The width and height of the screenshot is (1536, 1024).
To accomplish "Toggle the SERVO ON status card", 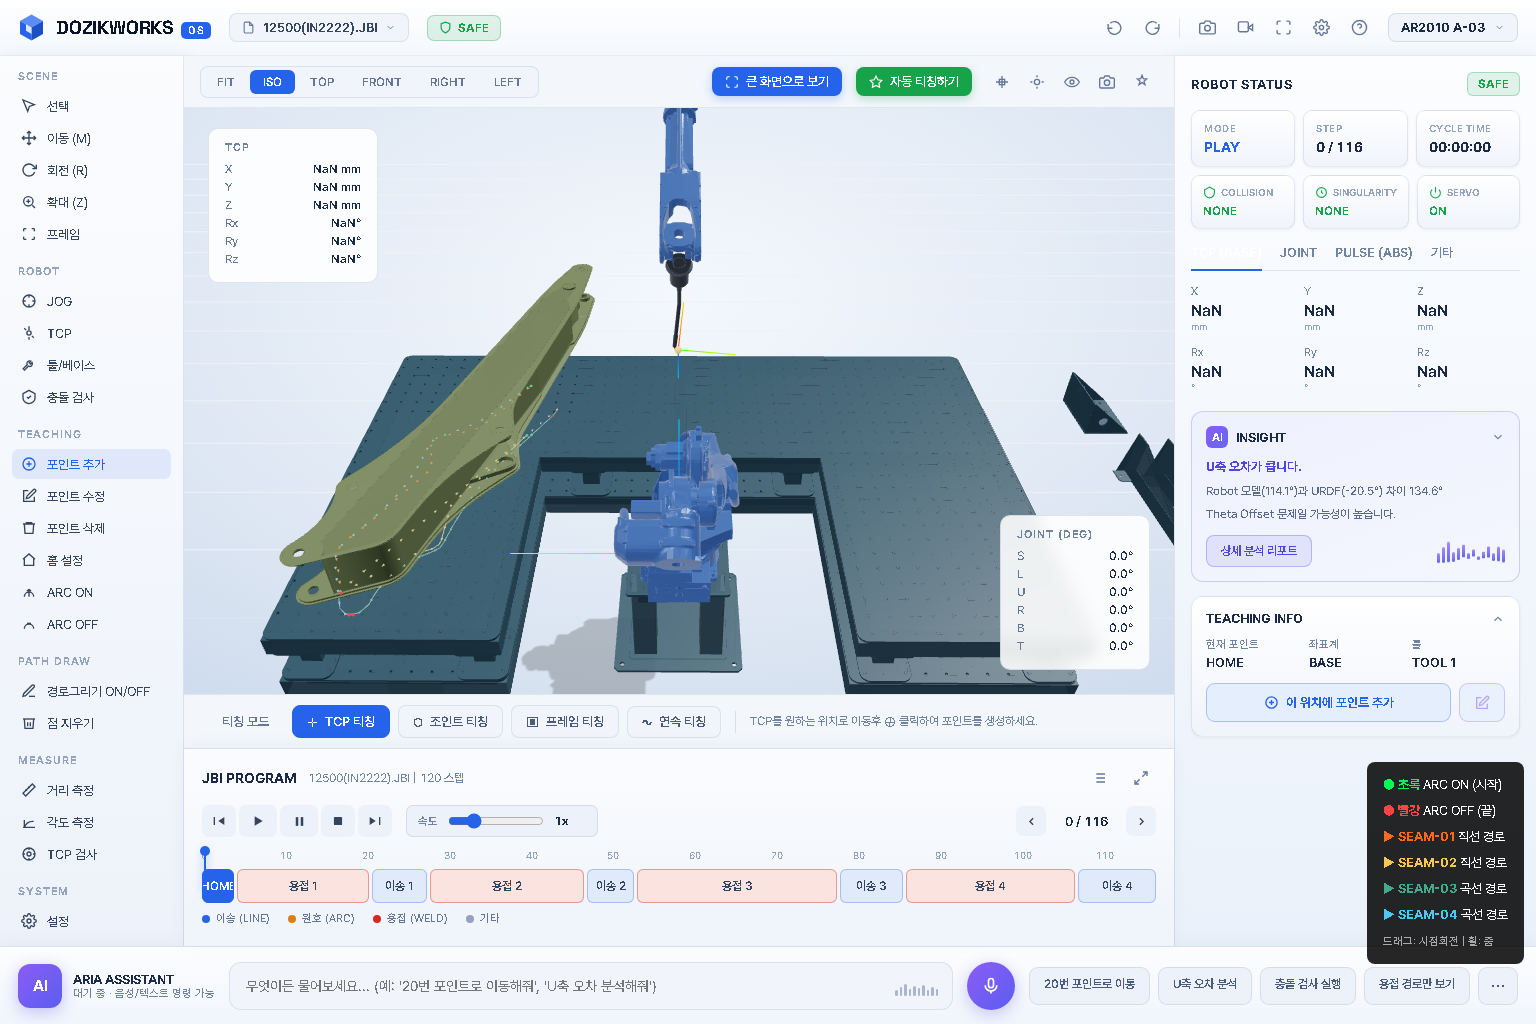I will (x=1468, y=202).
